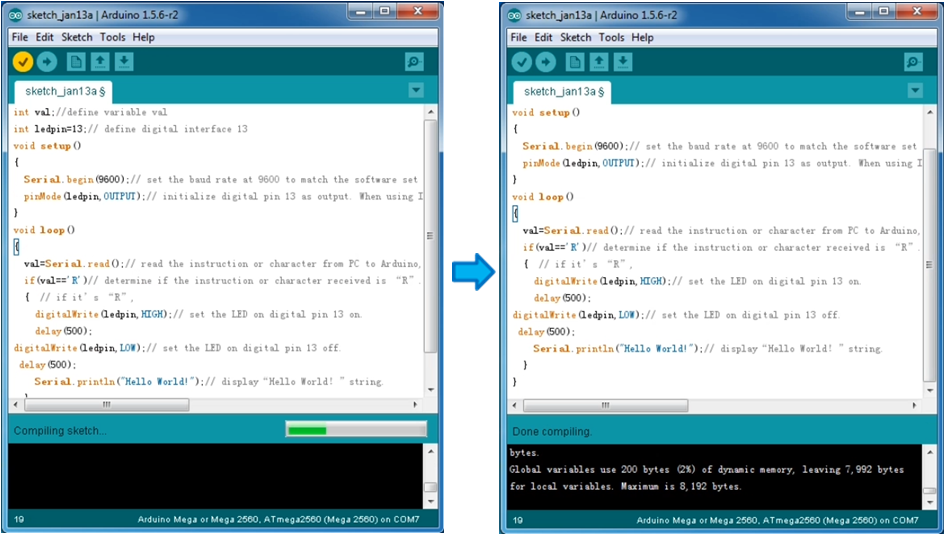
Task: Open Help menu in left window
Action: click(x=143, y=37)
